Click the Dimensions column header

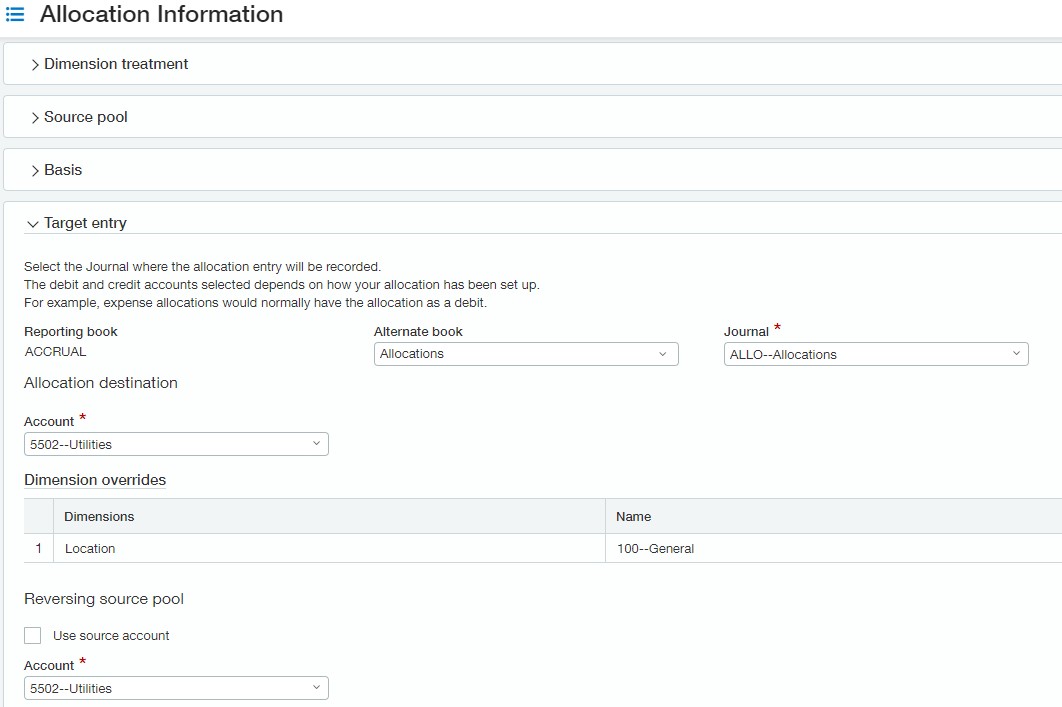[99, 516]
